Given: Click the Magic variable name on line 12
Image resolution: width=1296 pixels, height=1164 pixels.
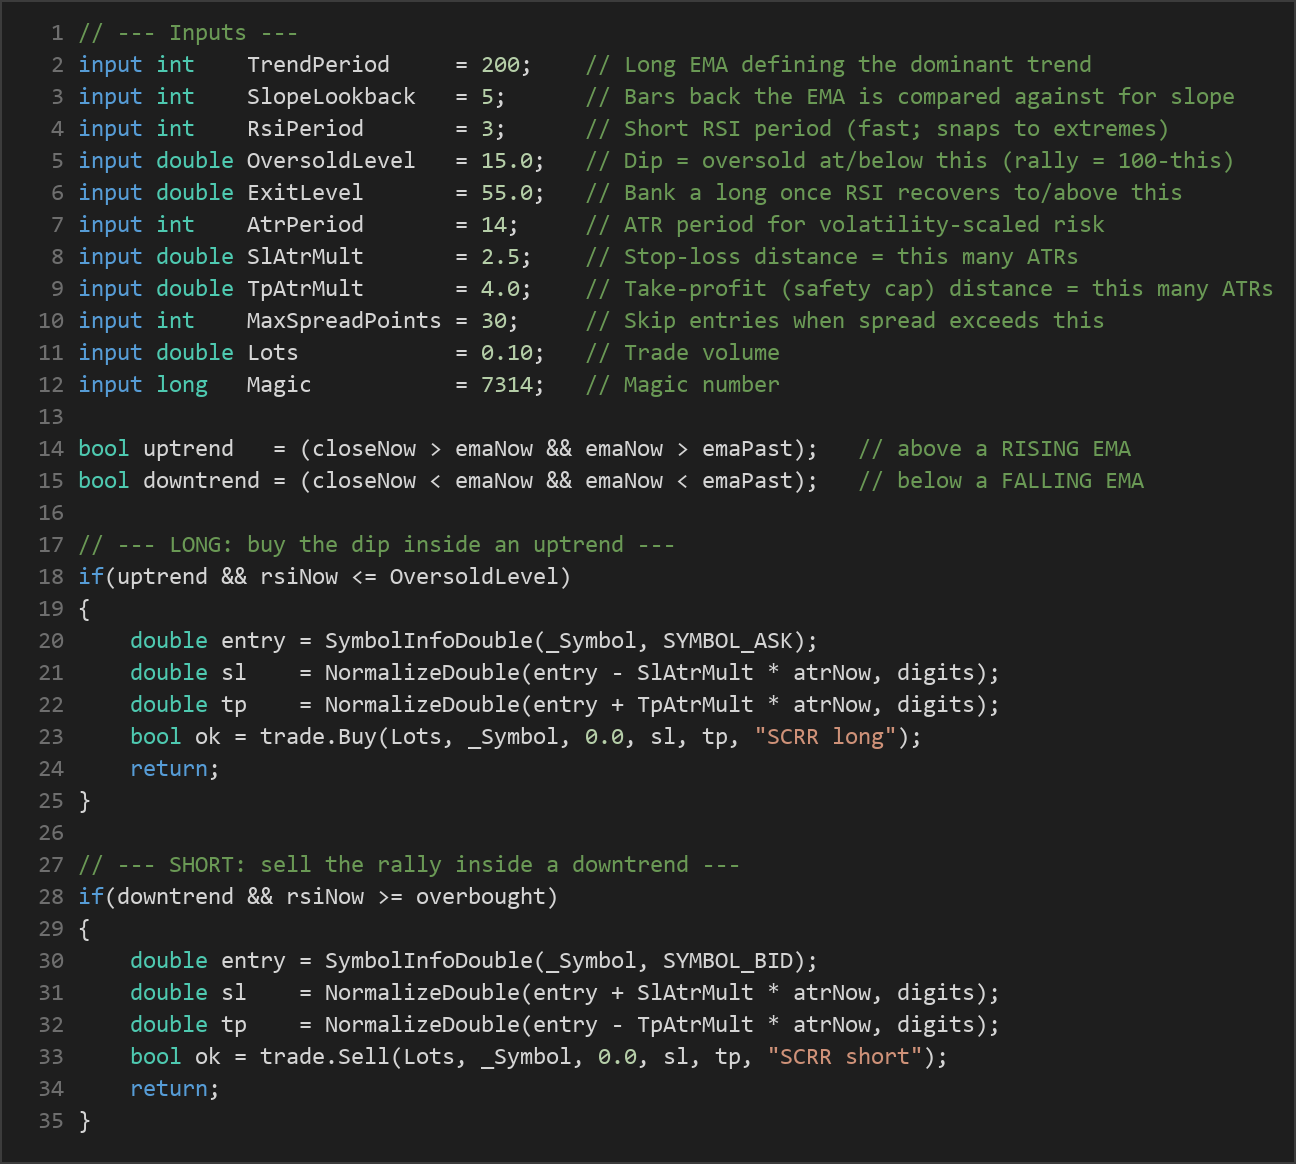Looking at the screenshot, I should [x=279, y=385].
